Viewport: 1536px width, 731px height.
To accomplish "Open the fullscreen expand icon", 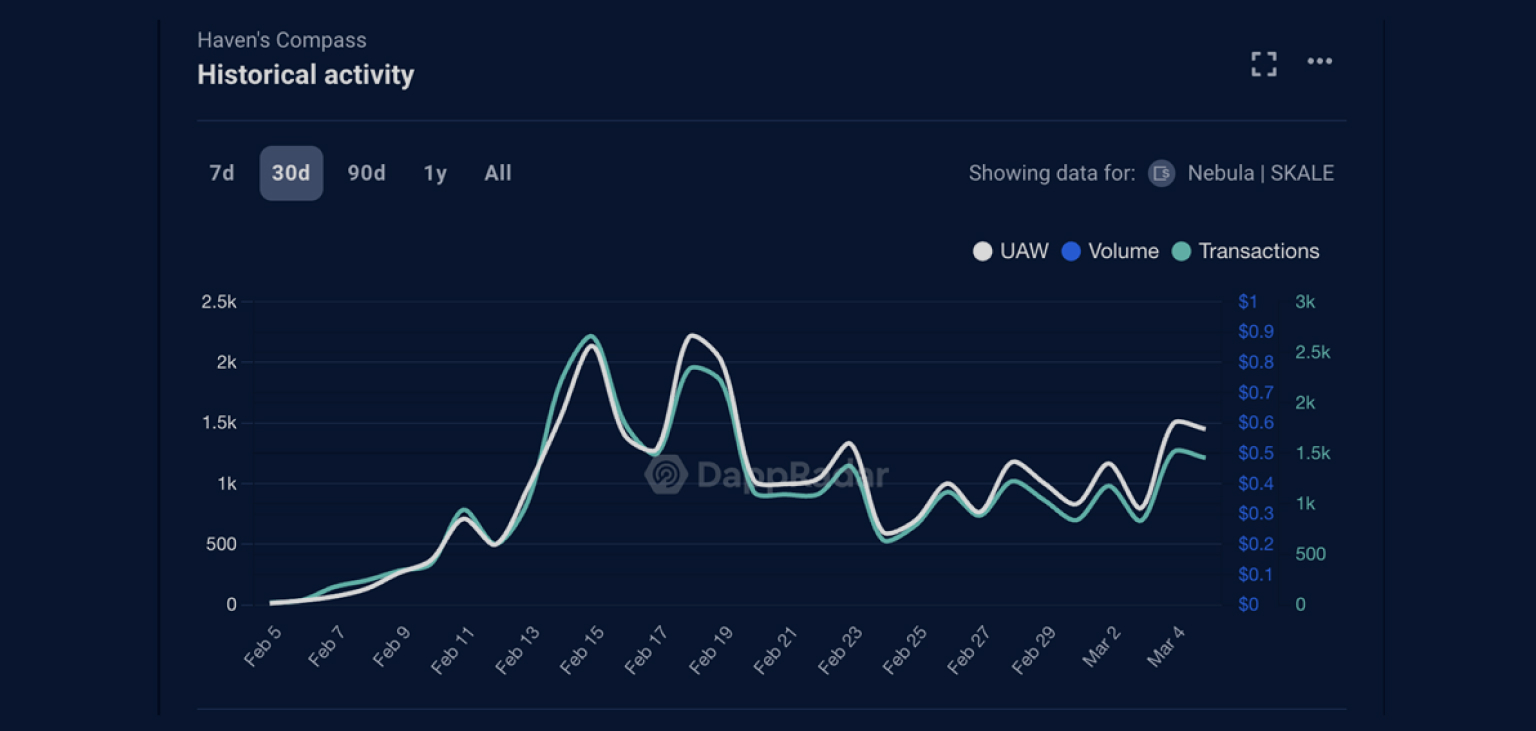I will [1264, 64].
